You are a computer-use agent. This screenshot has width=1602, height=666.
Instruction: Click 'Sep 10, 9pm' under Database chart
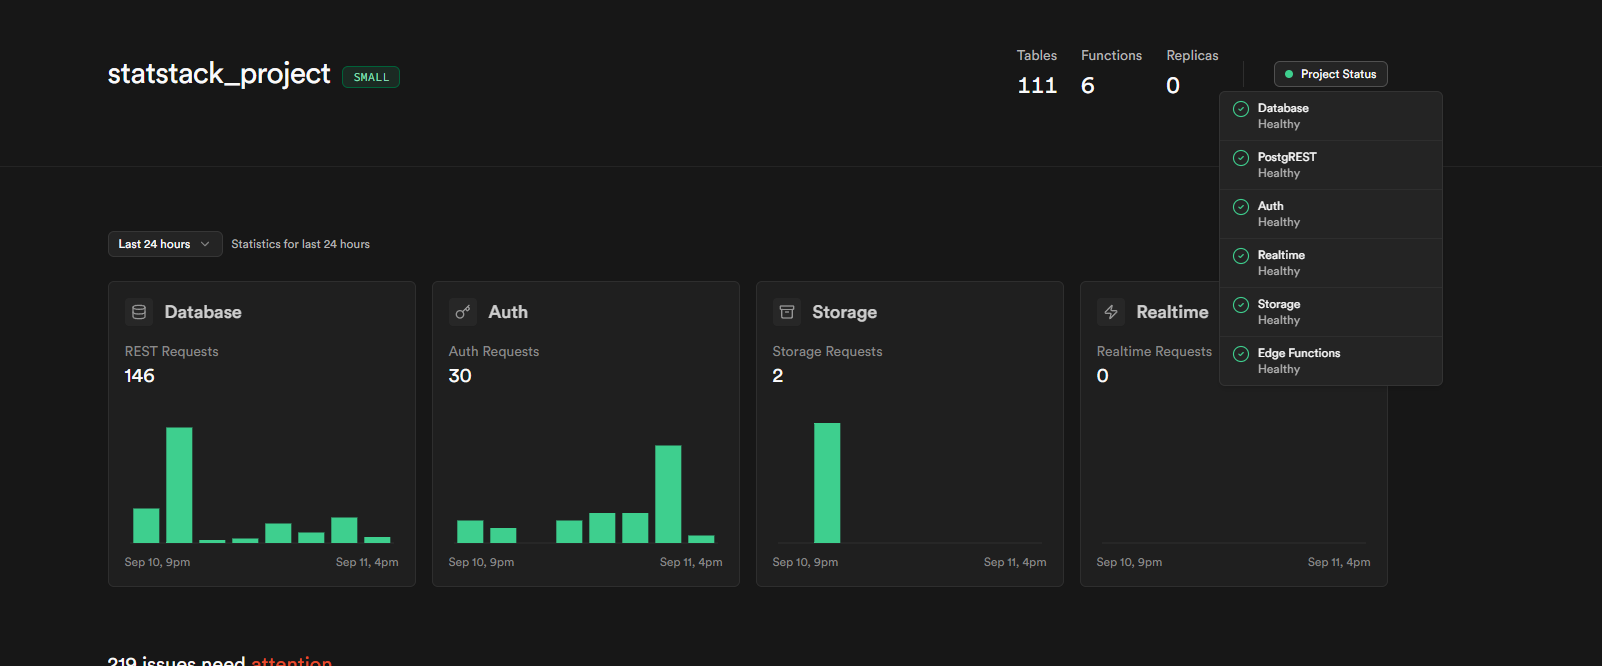(x=157, y=562)
